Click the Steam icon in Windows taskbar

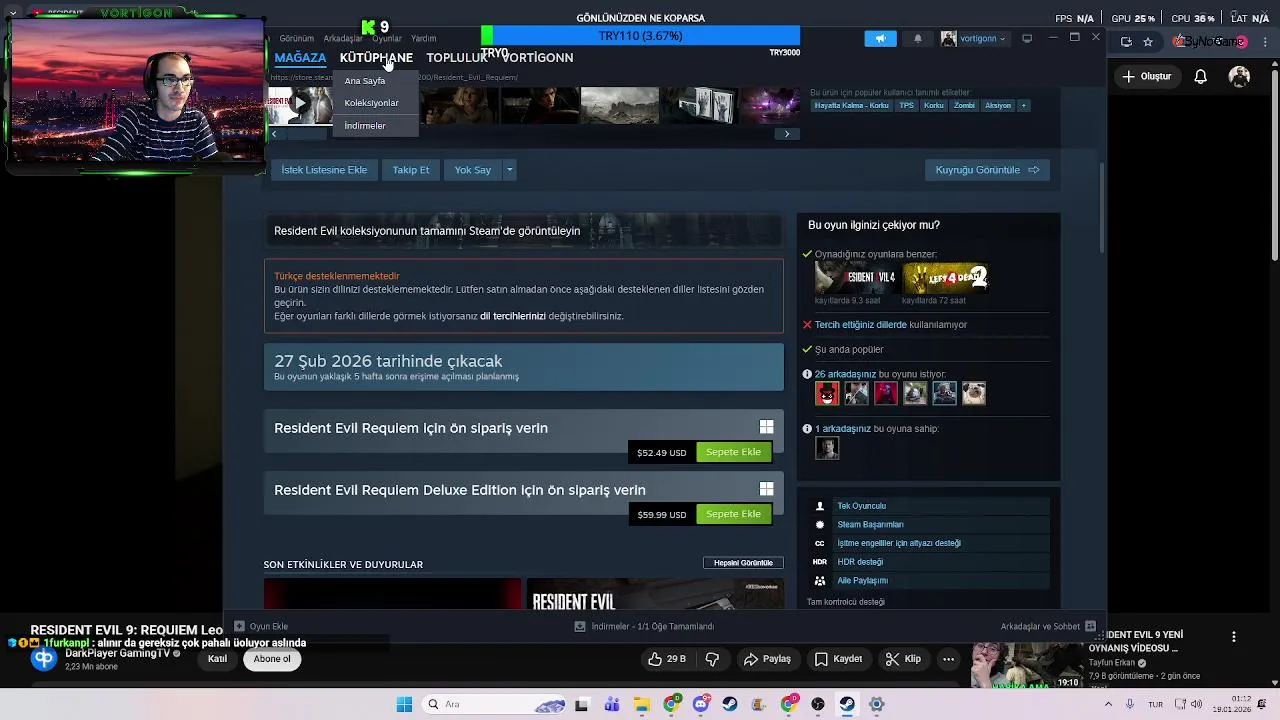[x=847, y=704]
